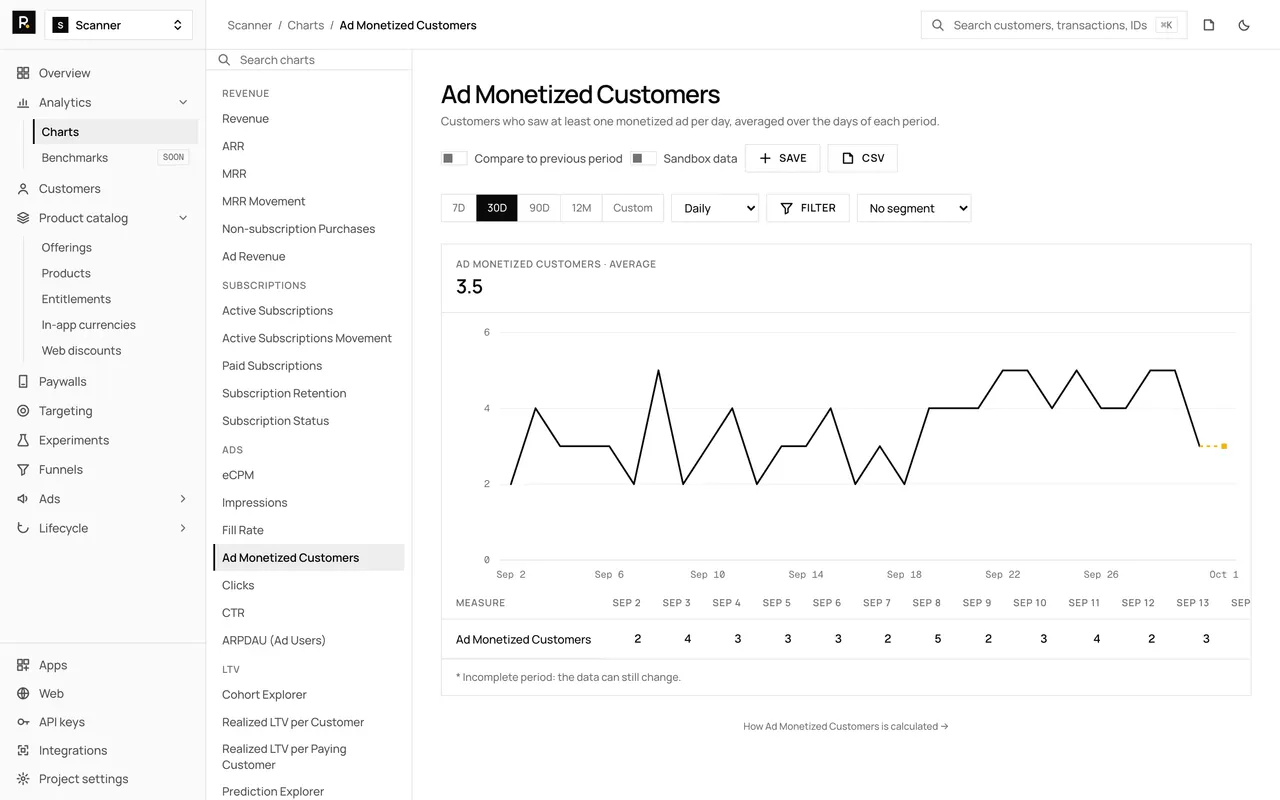
Task: Click the magnifier icon in Search charts
Action: (x=225, y=60)
